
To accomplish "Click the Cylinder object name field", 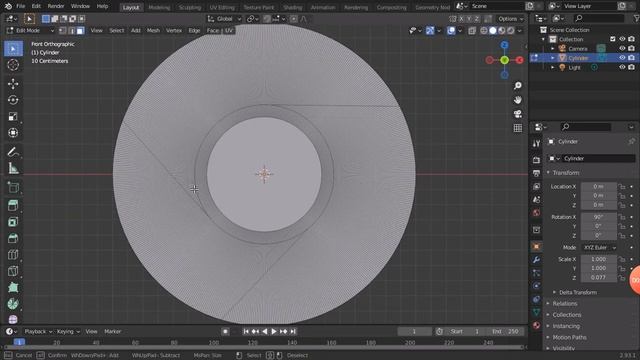I will point(599,158).
